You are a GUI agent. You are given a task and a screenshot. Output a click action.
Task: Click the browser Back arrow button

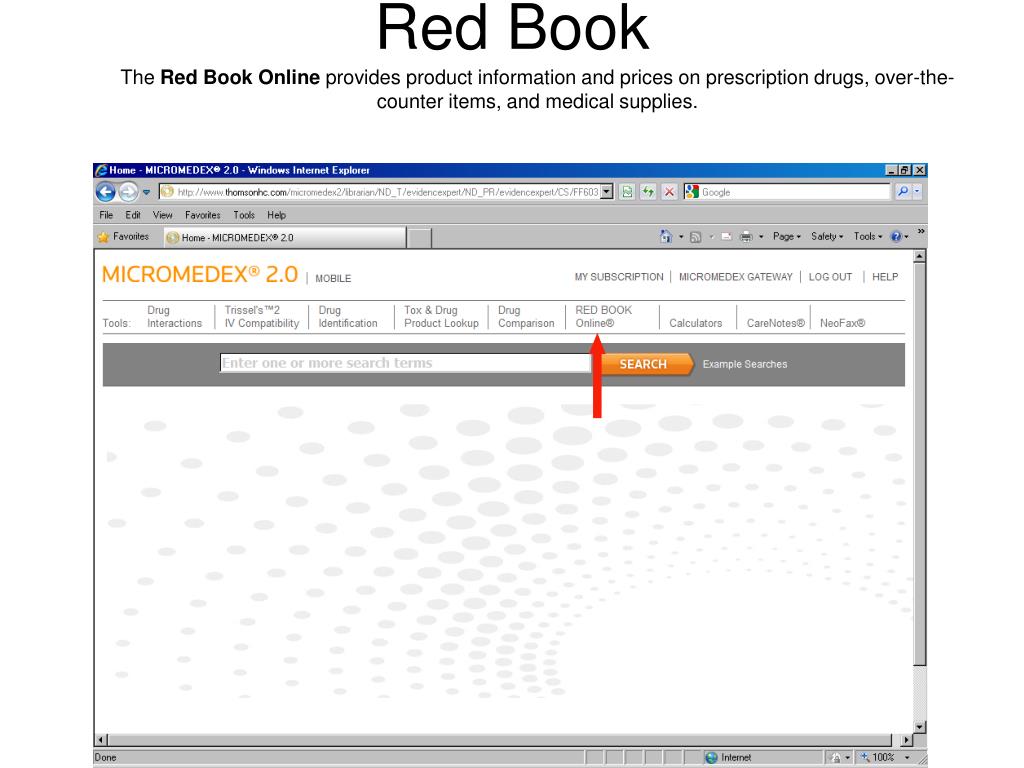[x=105, y=192]
